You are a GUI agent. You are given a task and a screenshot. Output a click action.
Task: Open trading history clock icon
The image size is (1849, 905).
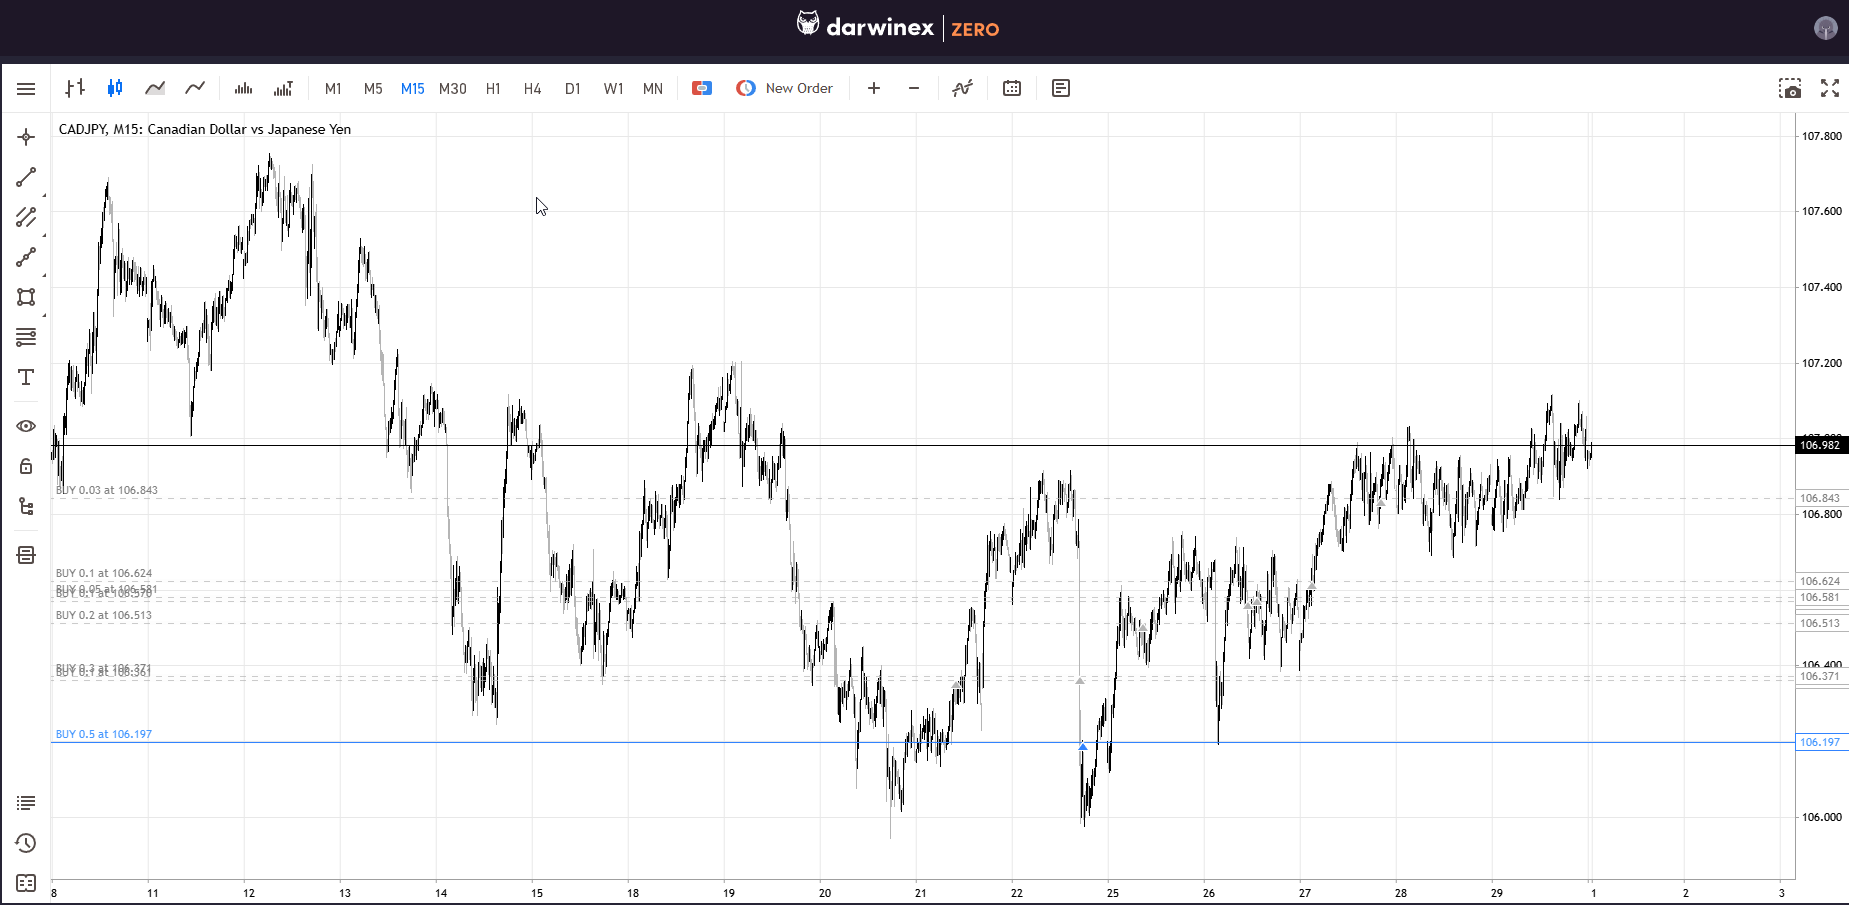(x=26, y=843)
